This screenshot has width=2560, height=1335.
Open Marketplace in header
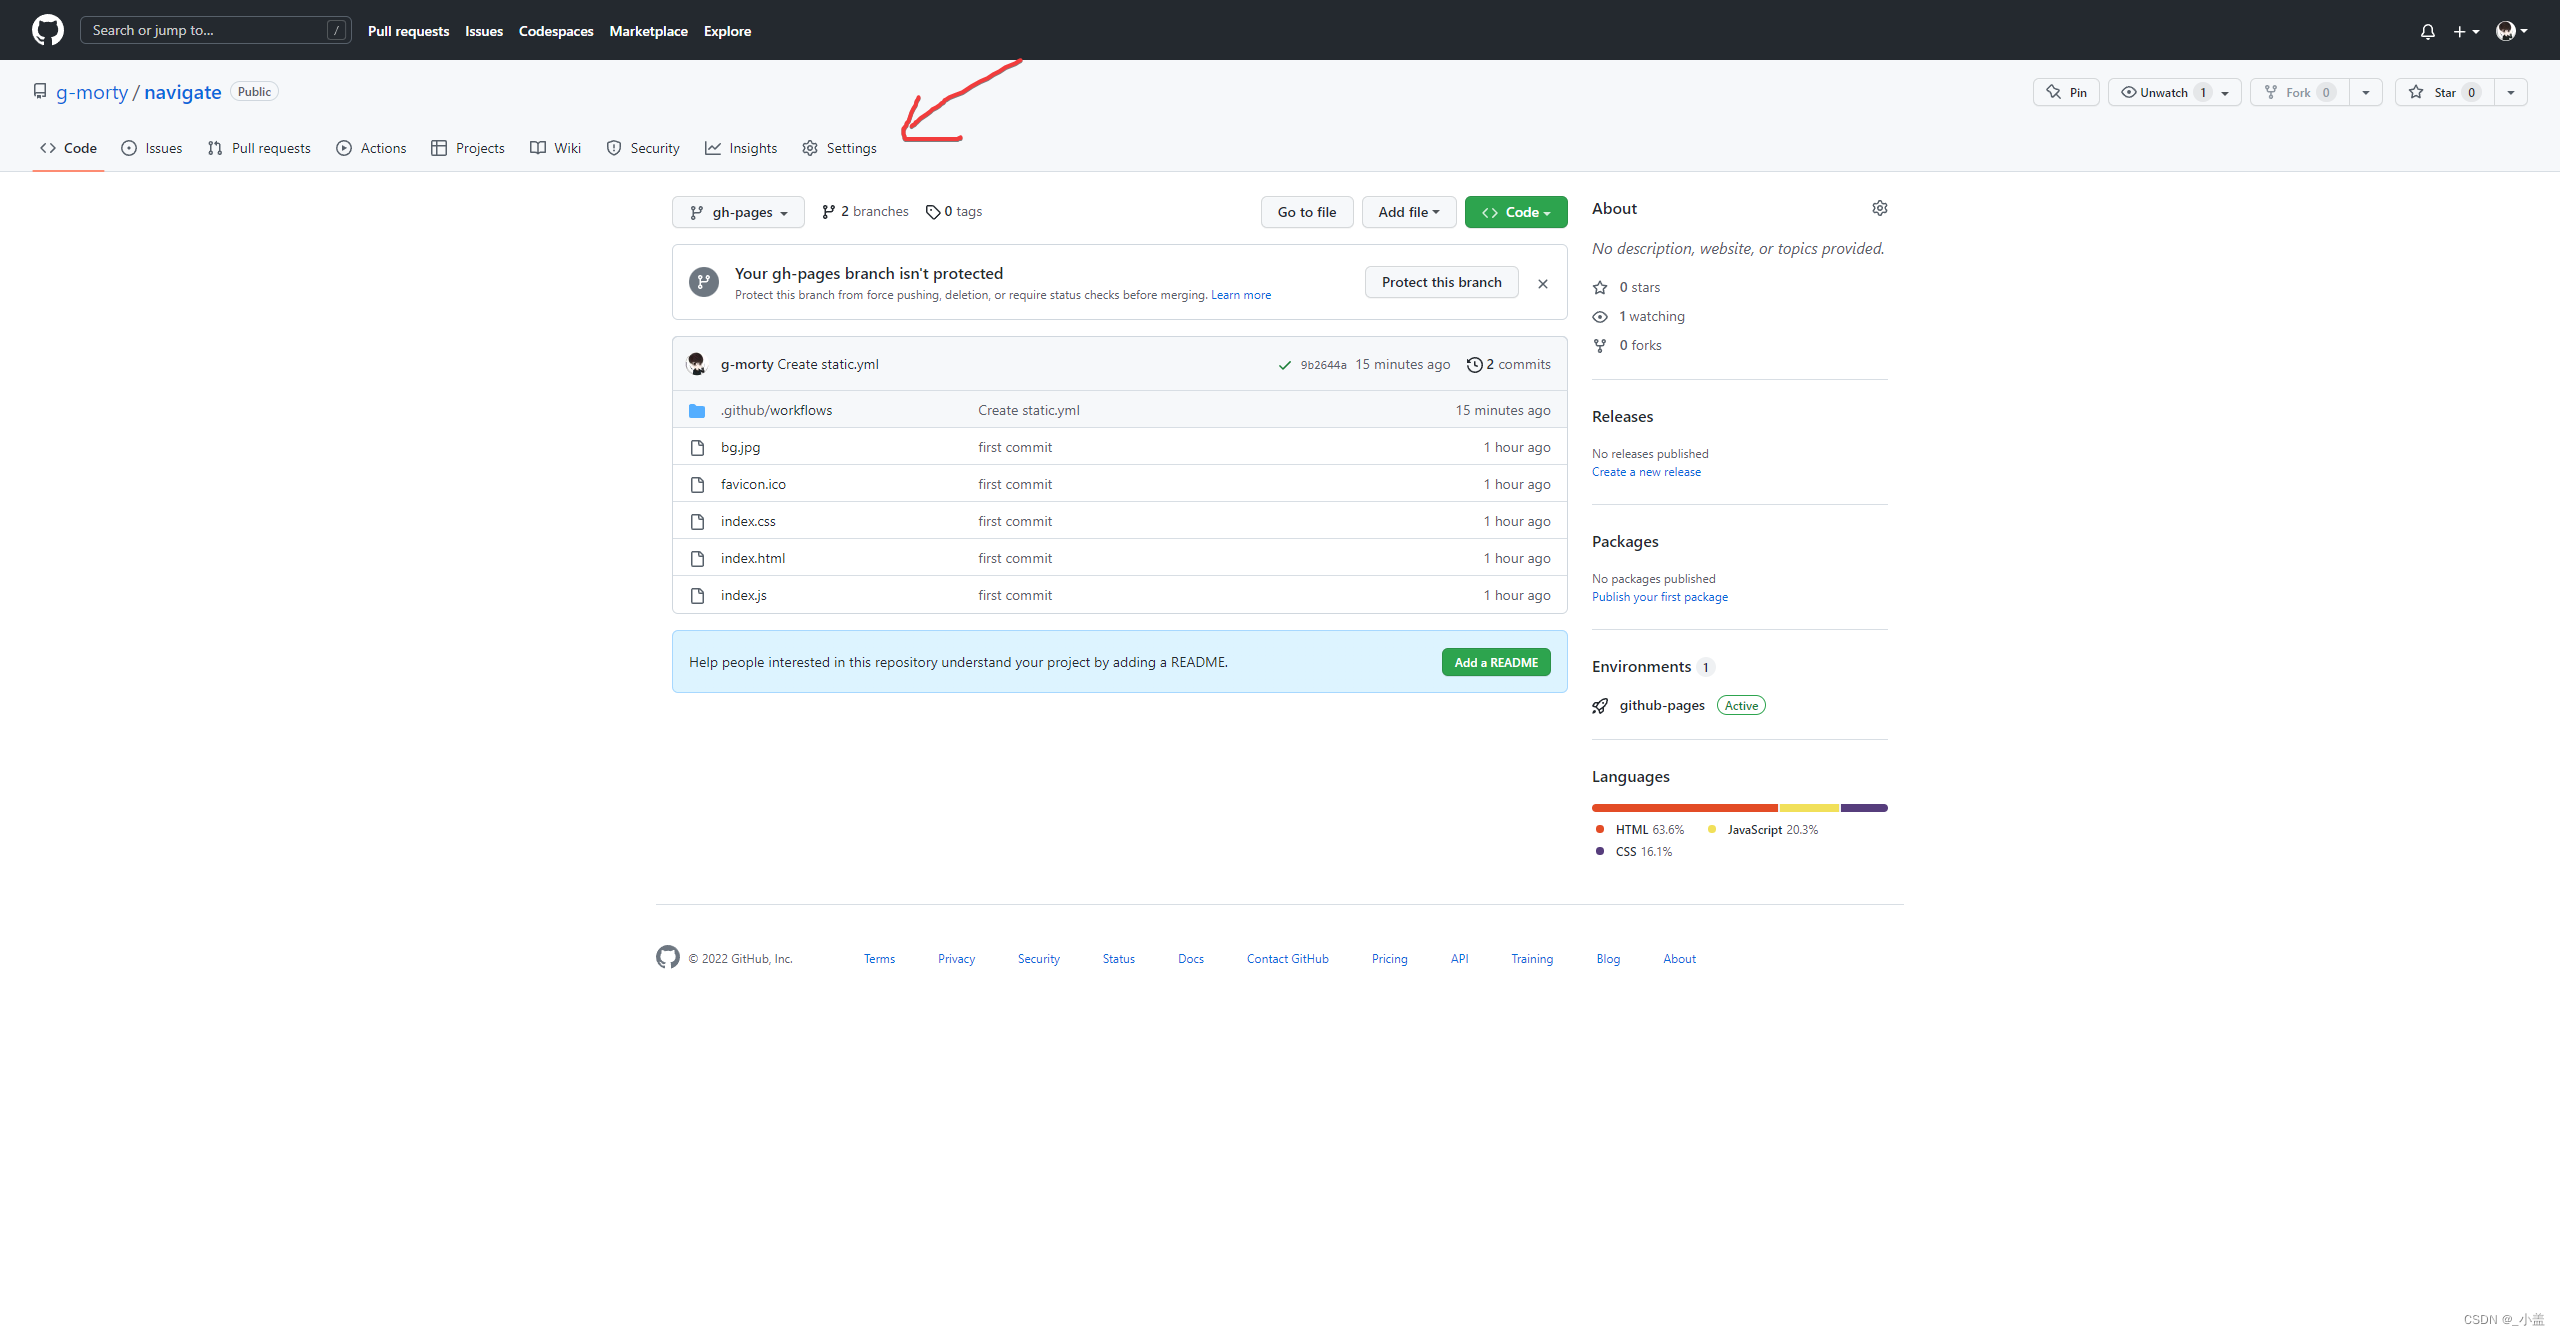[648, 31]
